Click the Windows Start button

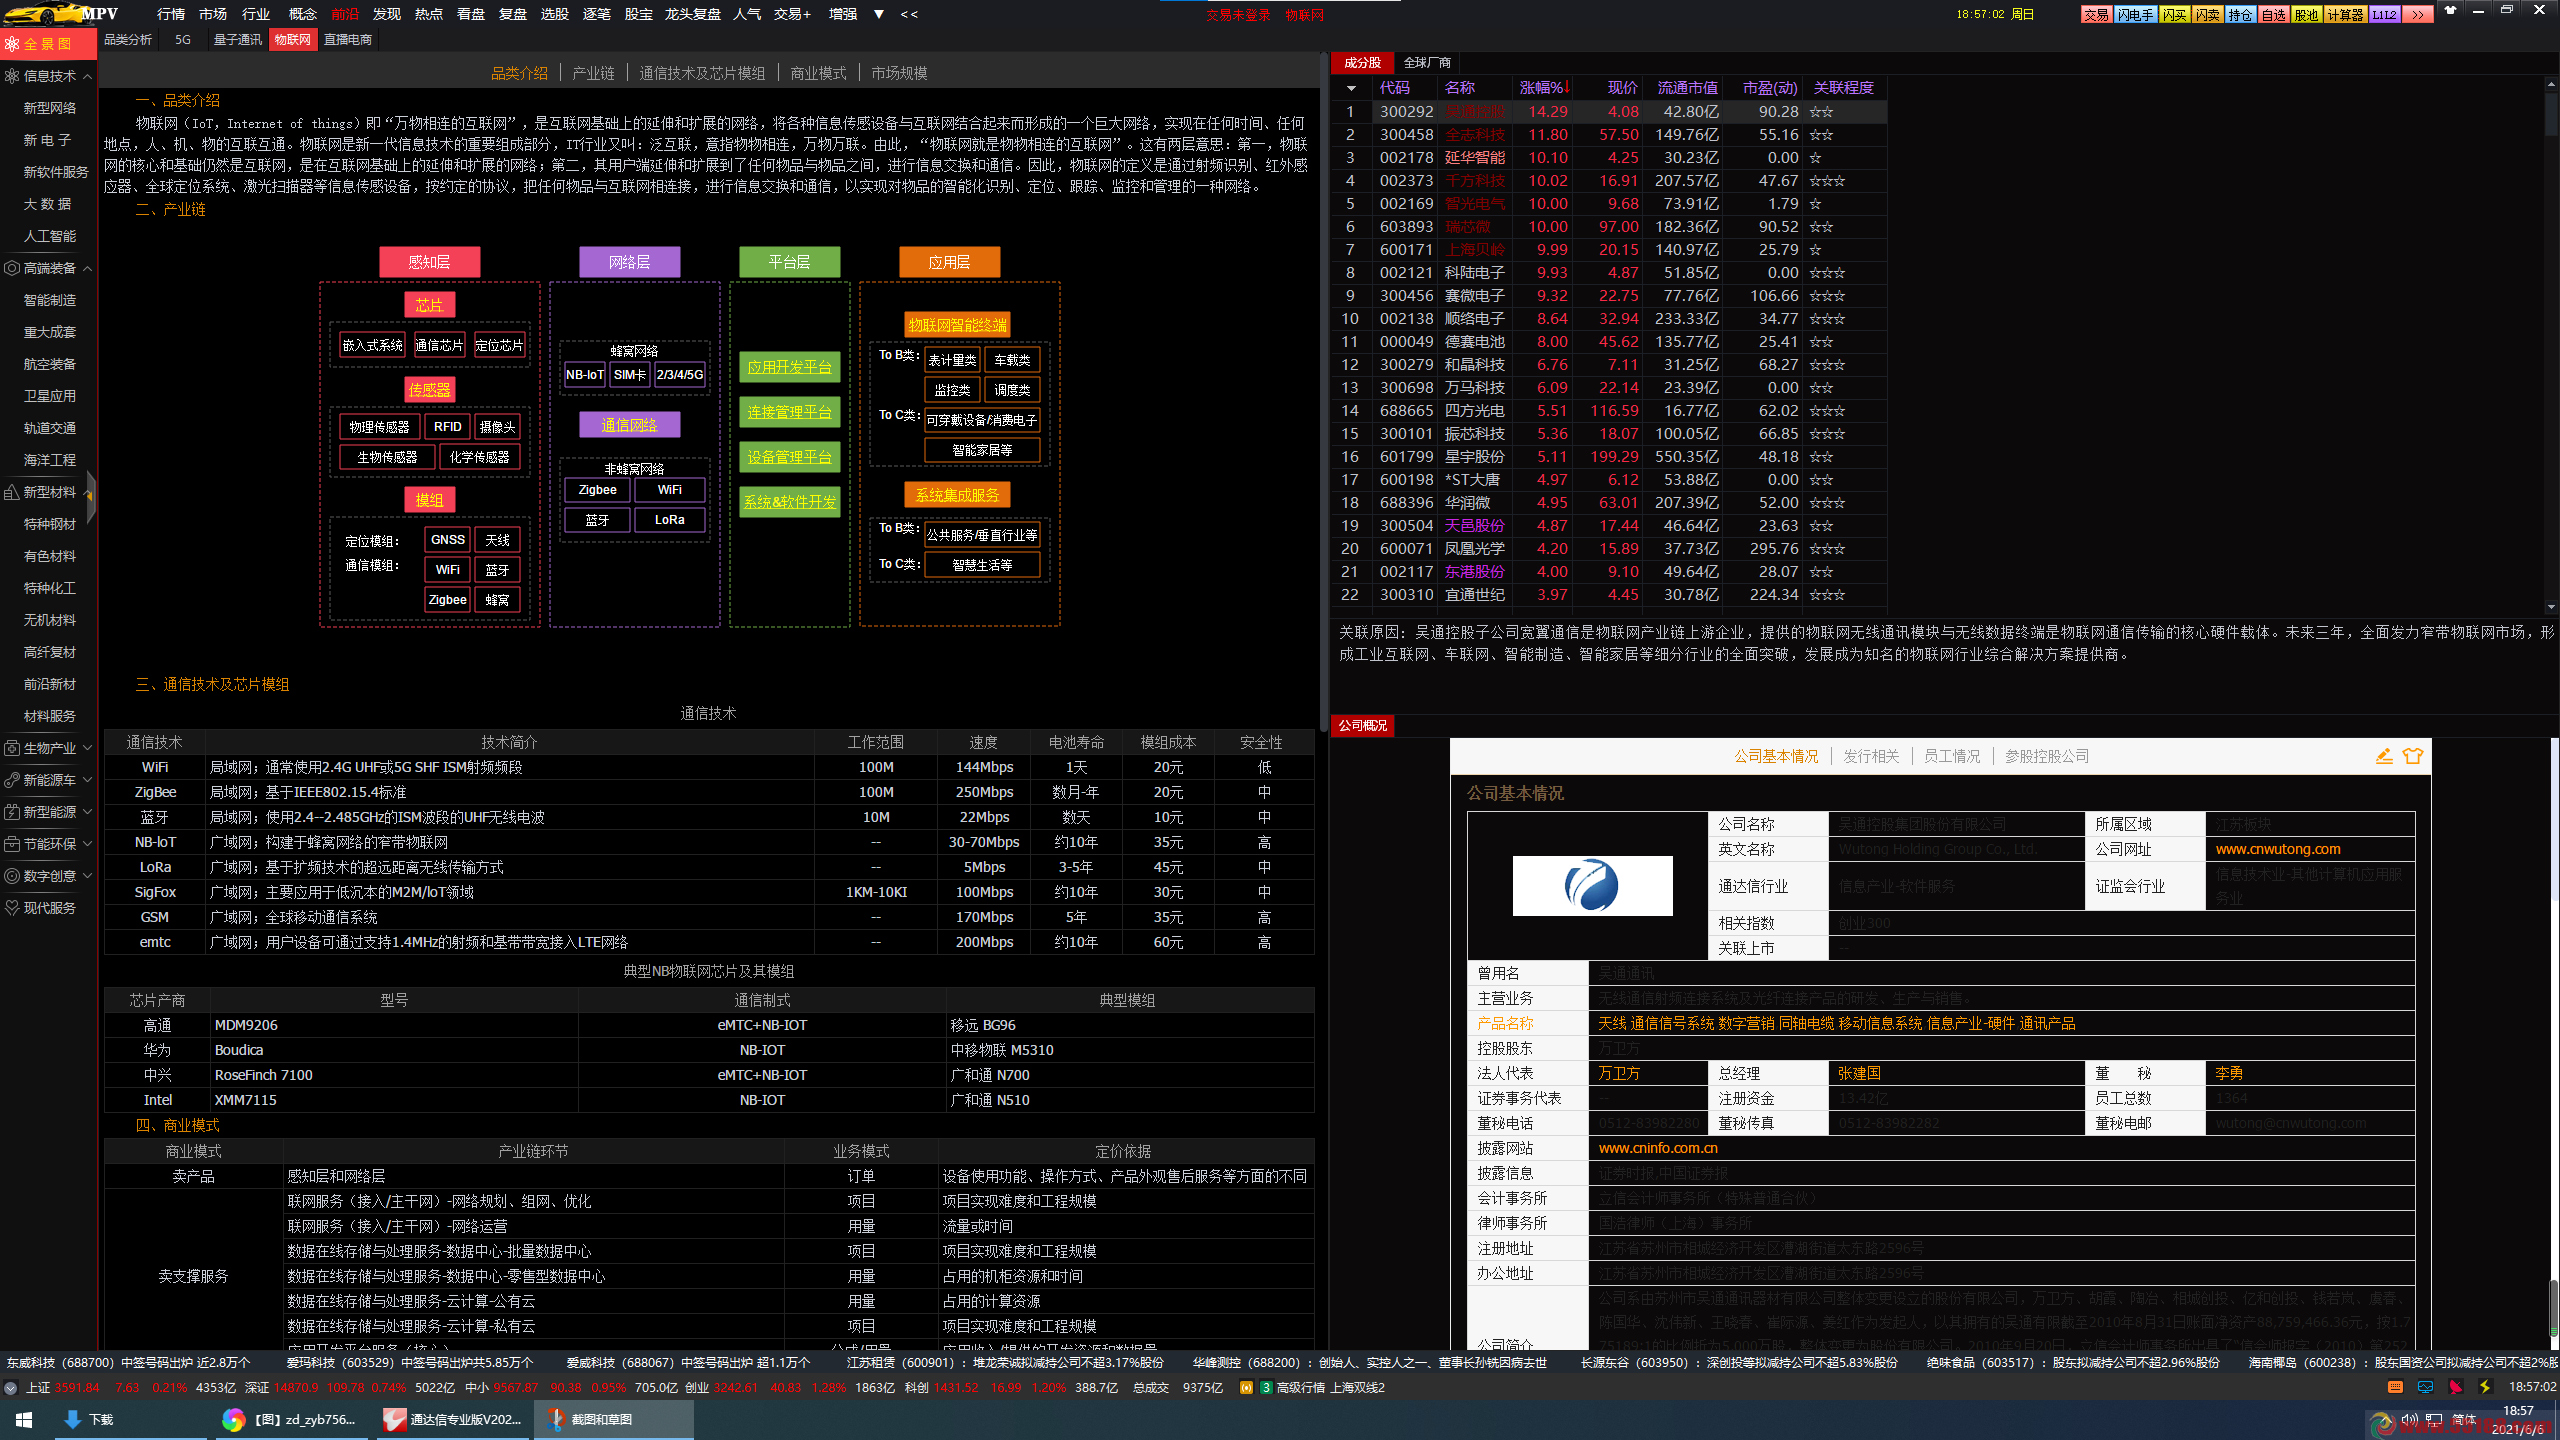(x=24, y=1419)
